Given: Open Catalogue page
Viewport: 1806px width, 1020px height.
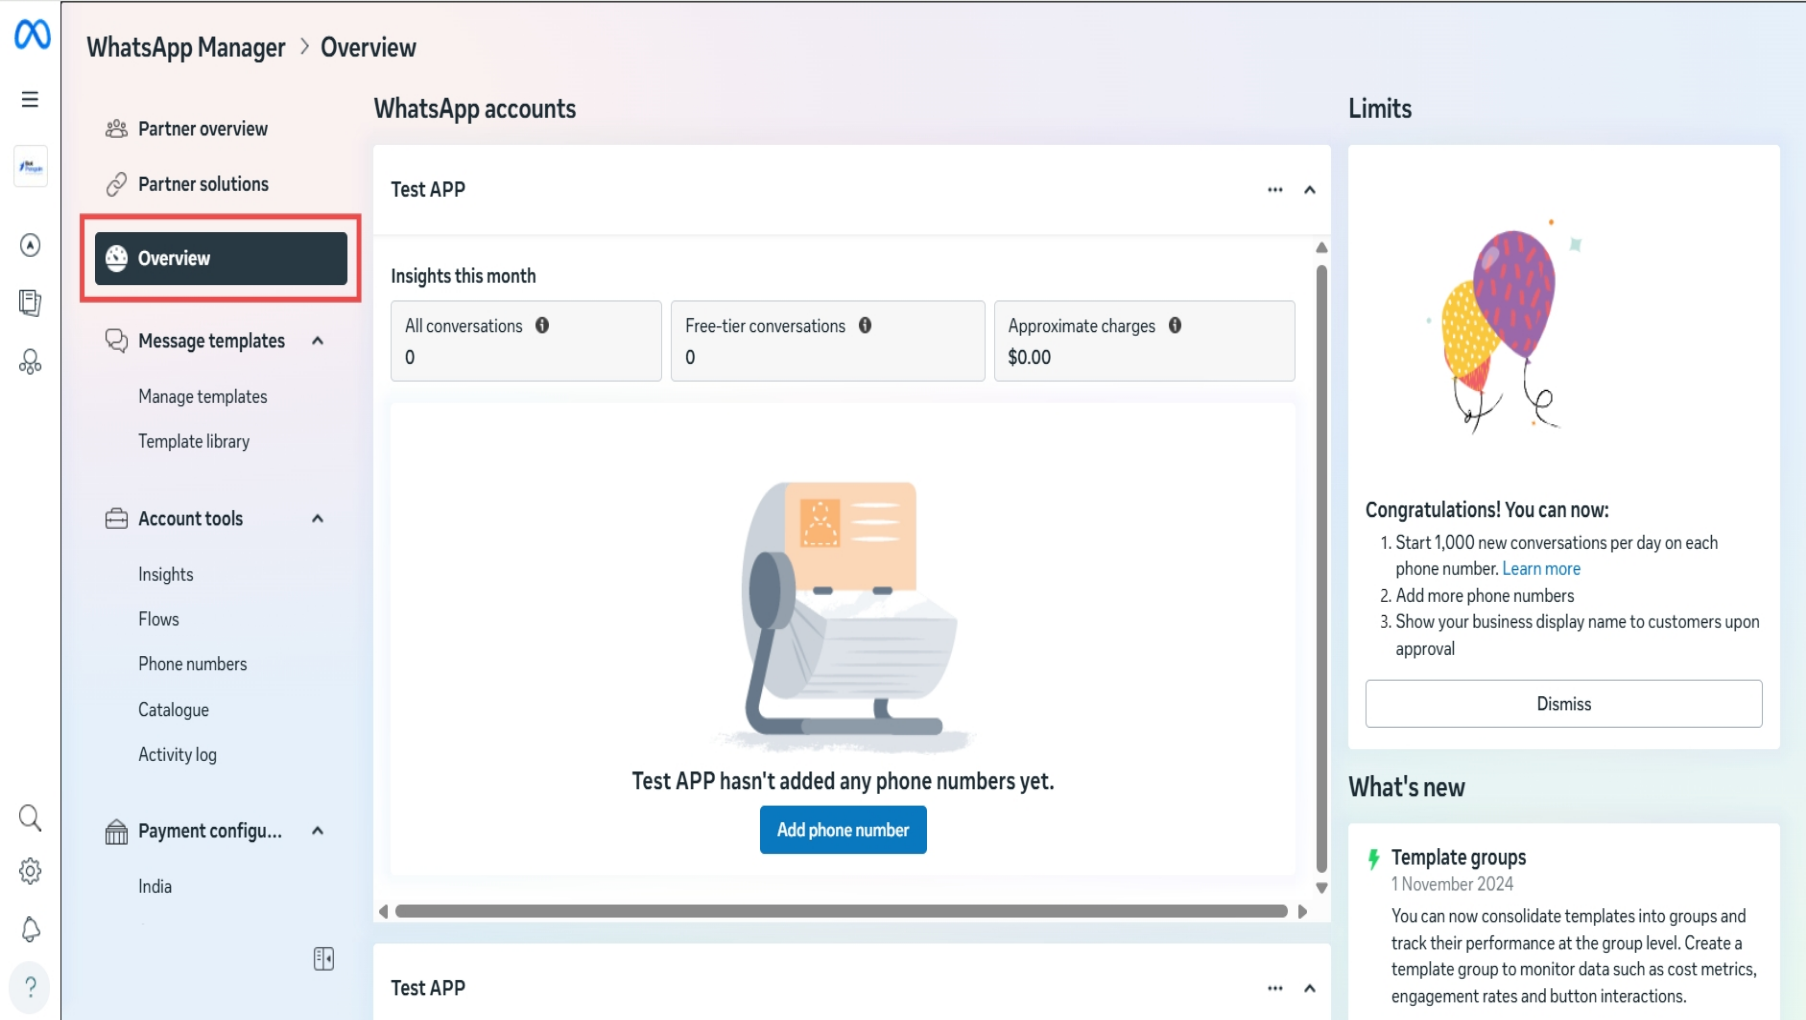Looking at the screenshot, I should [x=174, y=710].
